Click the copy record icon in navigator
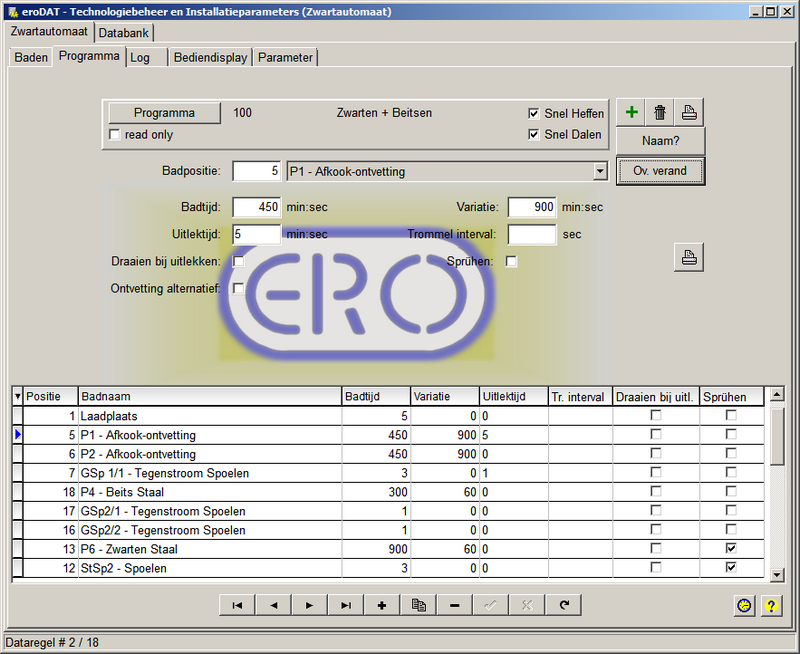 419,605
